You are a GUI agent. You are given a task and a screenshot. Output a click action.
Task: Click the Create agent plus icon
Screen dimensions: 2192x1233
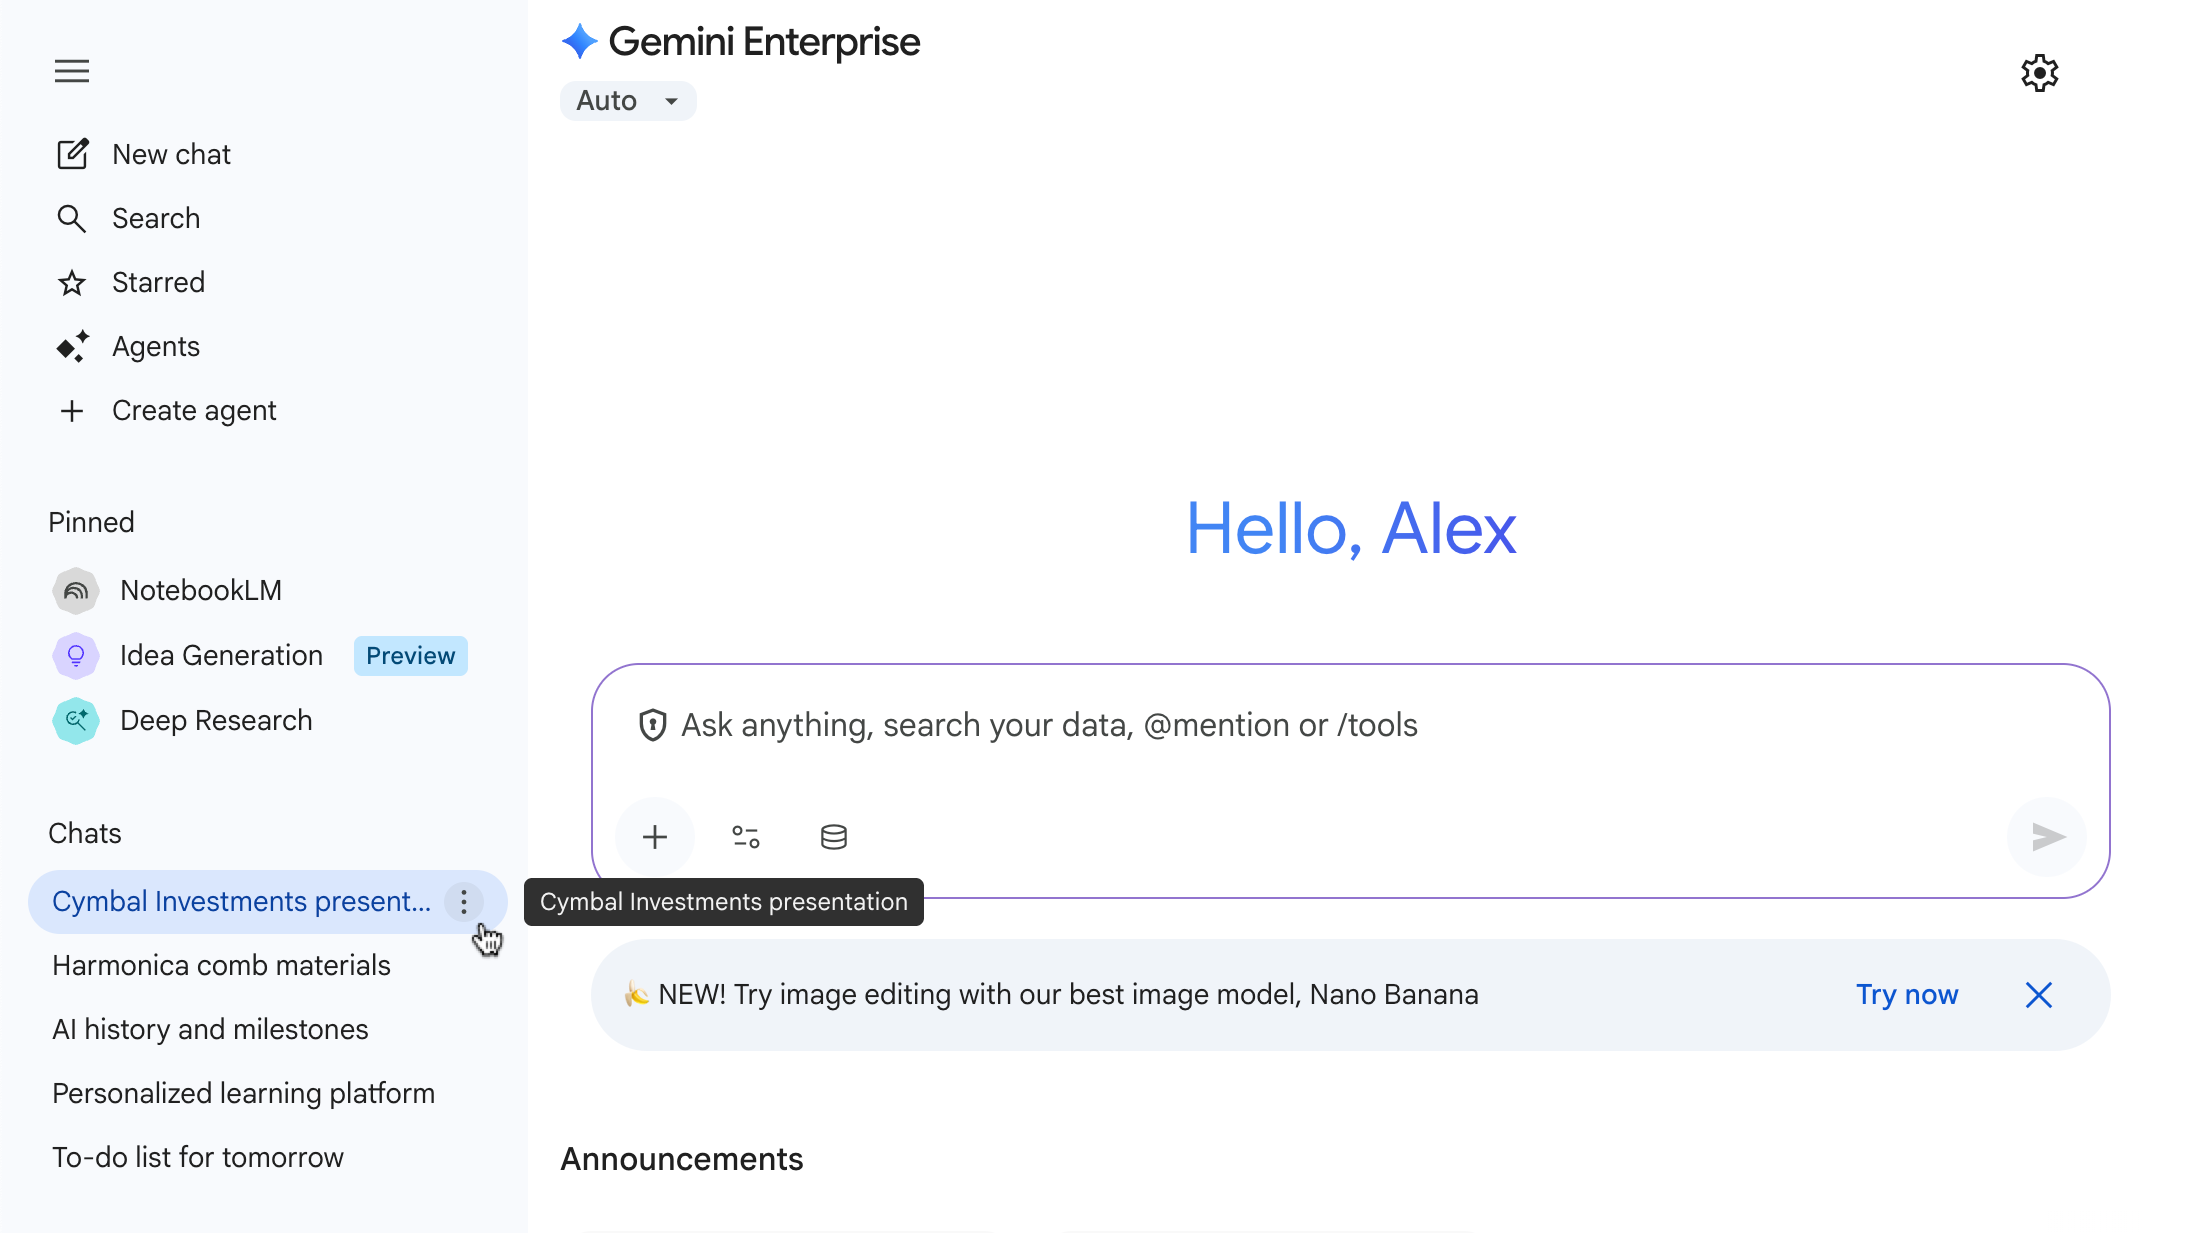(72, 410)
